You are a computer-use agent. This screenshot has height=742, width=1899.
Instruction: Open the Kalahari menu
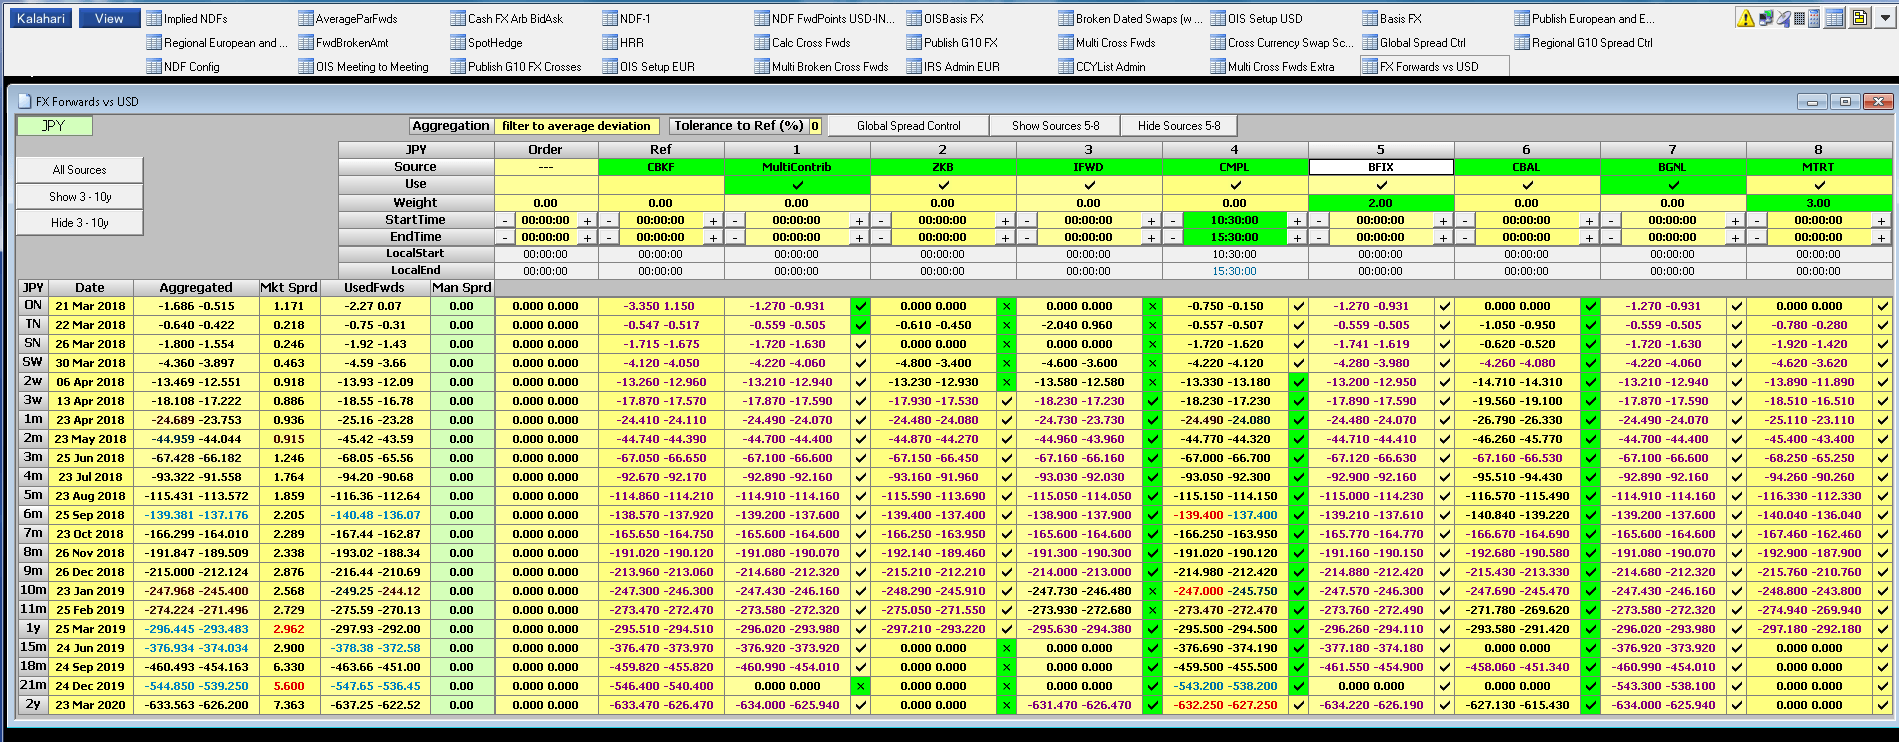41,18
